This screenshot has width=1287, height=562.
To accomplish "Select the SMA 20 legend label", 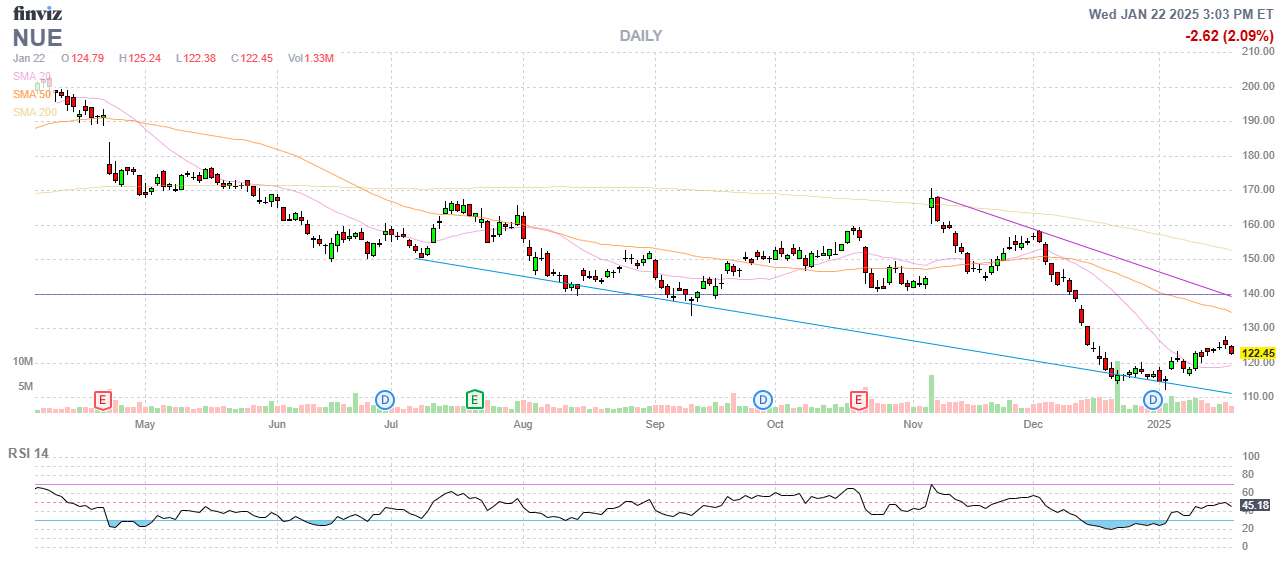I will tap(32, 76).
